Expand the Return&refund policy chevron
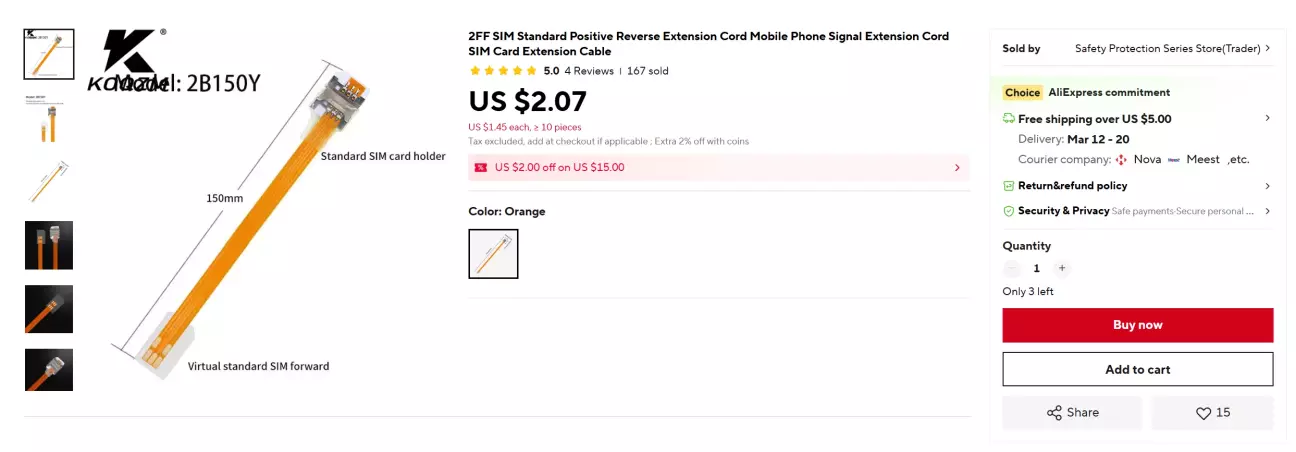The height and width of the screenshot is (452, 1296). [1267, 186]
